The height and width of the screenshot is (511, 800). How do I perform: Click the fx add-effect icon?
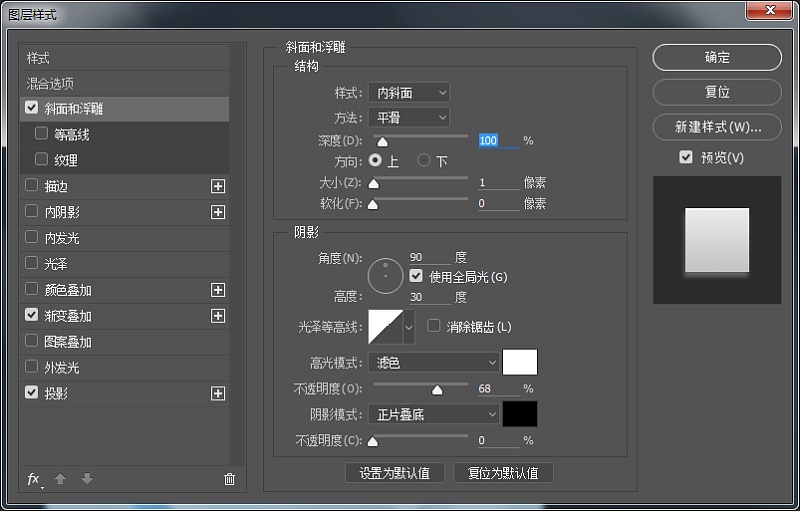pos(34,479)
